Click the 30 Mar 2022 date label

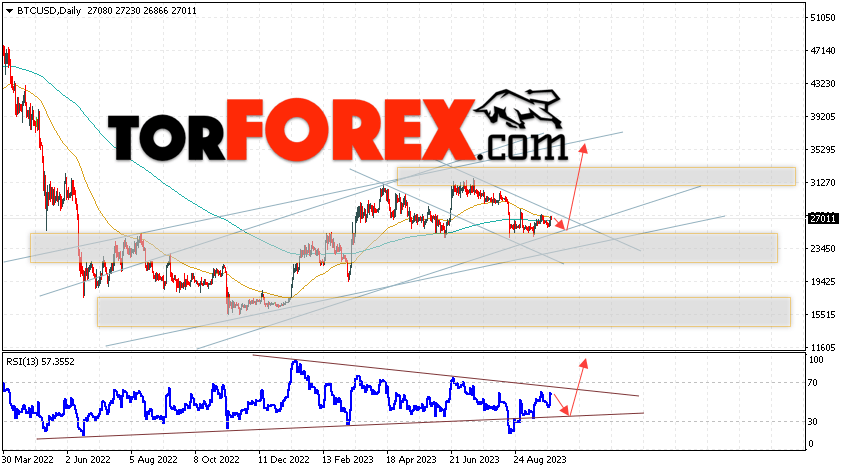pos(28,460)
